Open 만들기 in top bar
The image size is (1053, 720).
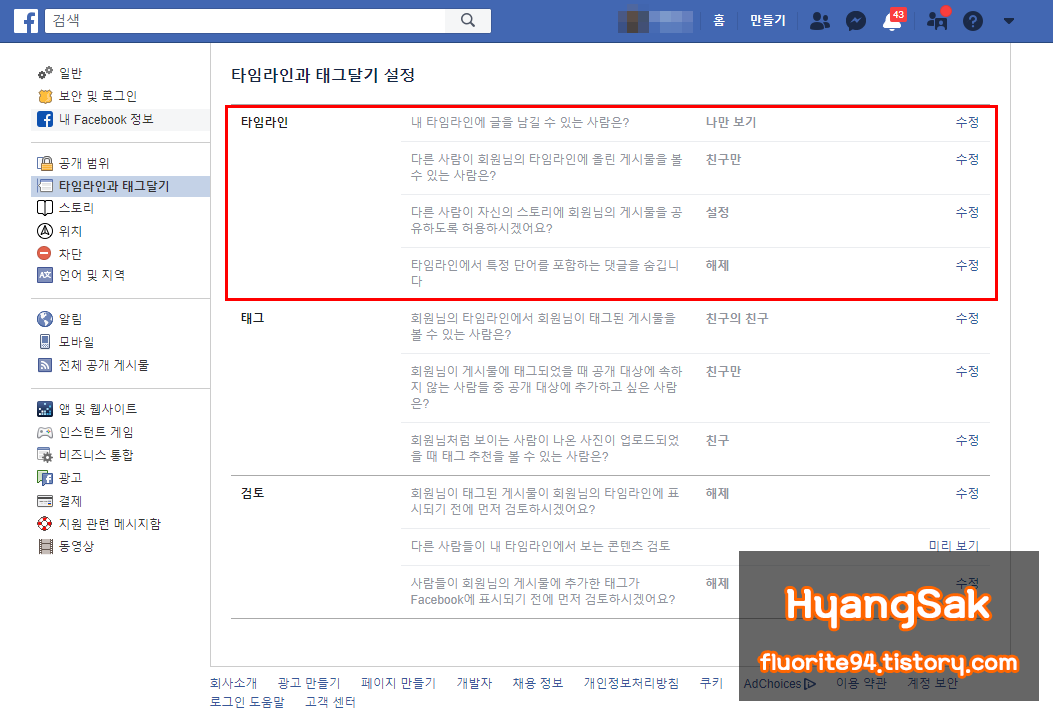tap(768, 21)
